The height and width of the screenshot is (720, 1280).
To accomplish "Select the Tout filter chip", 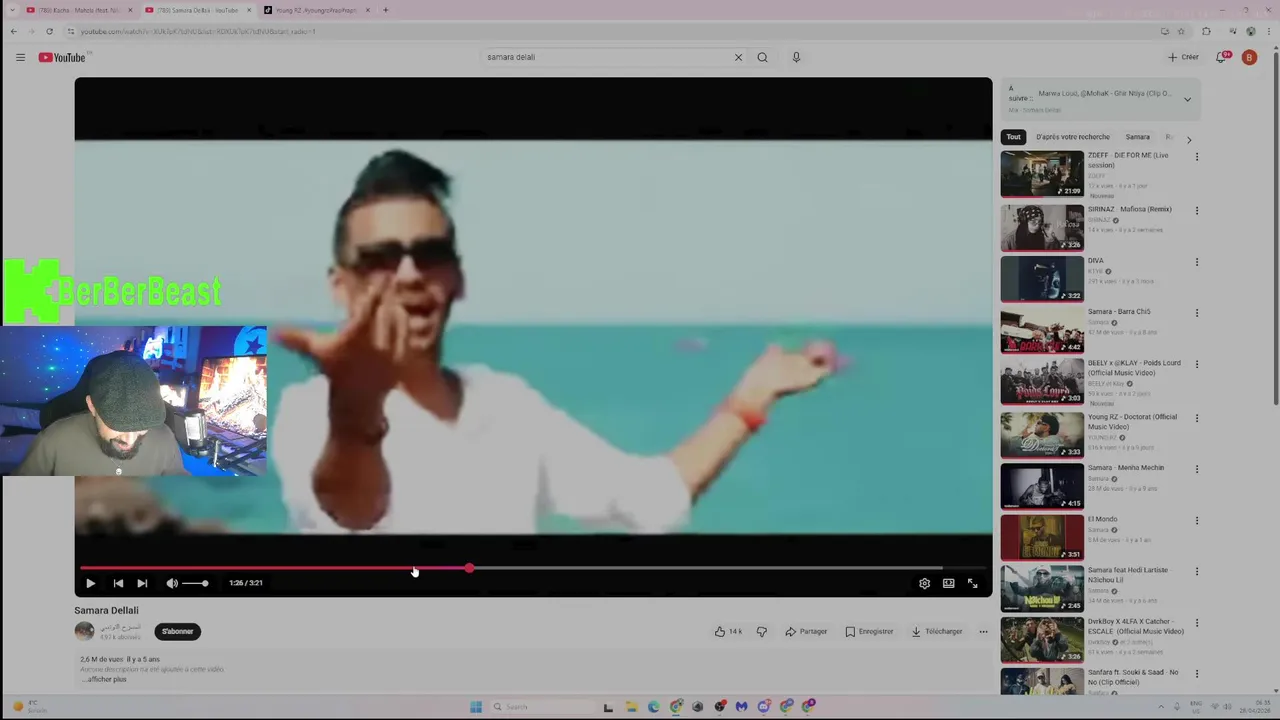I will pos(1013,137).
